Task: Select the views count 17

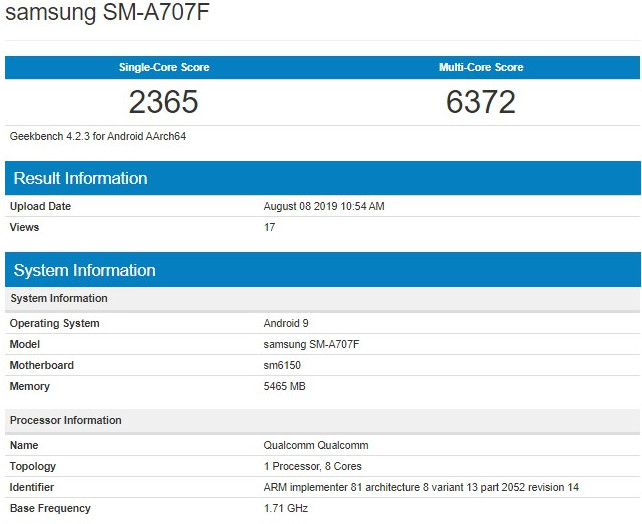Action: point(269,227)
